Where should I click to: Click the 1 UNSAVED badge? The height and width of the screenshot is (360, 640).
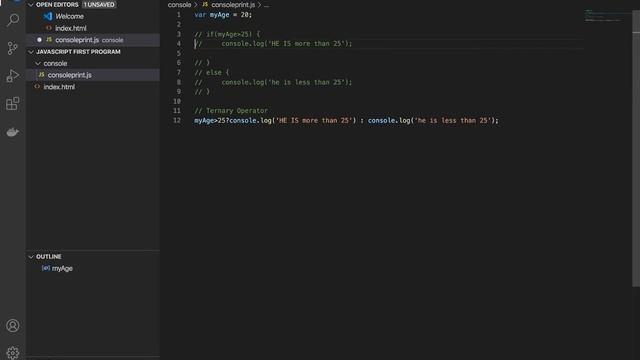[99, 4]
